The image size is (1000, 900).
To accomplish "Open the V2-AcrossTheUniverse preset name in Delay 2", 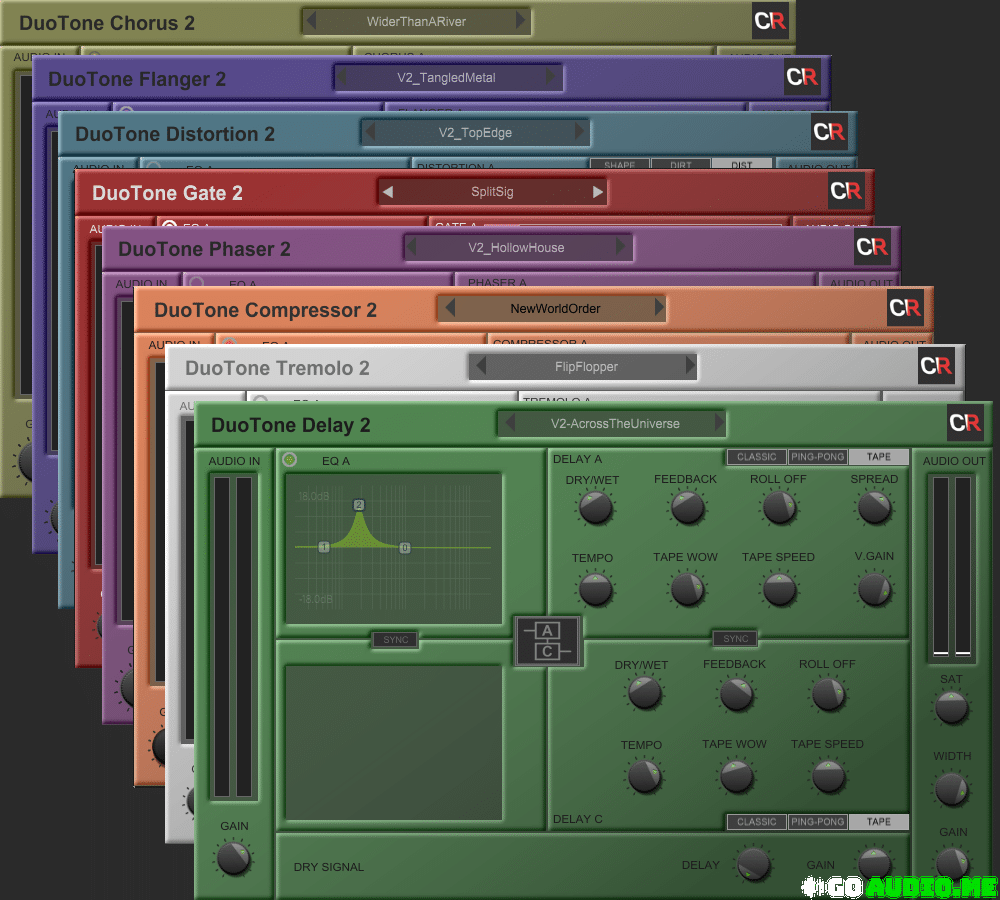I will pyautogui.click(x=615, y=424).
